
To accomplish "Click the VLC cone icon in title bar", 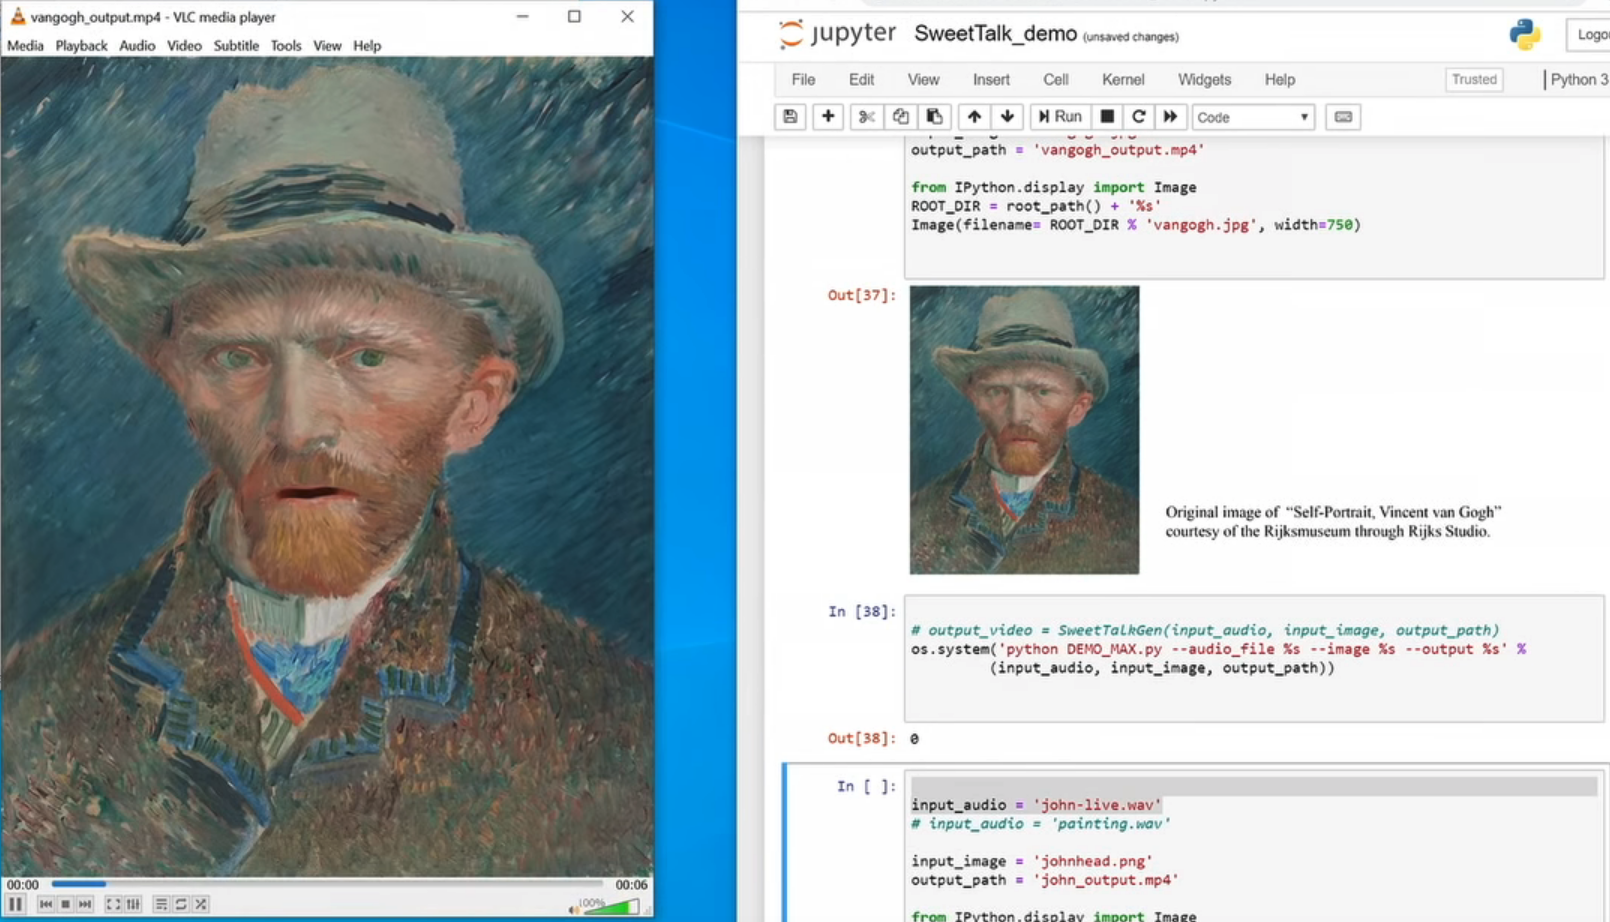I will click(17, 16).
